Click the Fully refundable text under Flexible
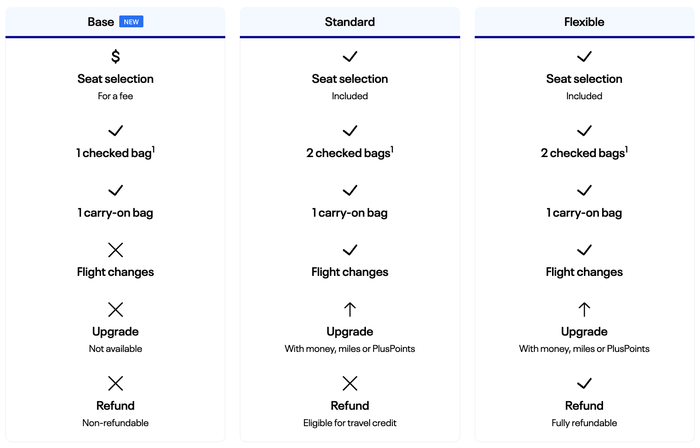 pos(584,423)
